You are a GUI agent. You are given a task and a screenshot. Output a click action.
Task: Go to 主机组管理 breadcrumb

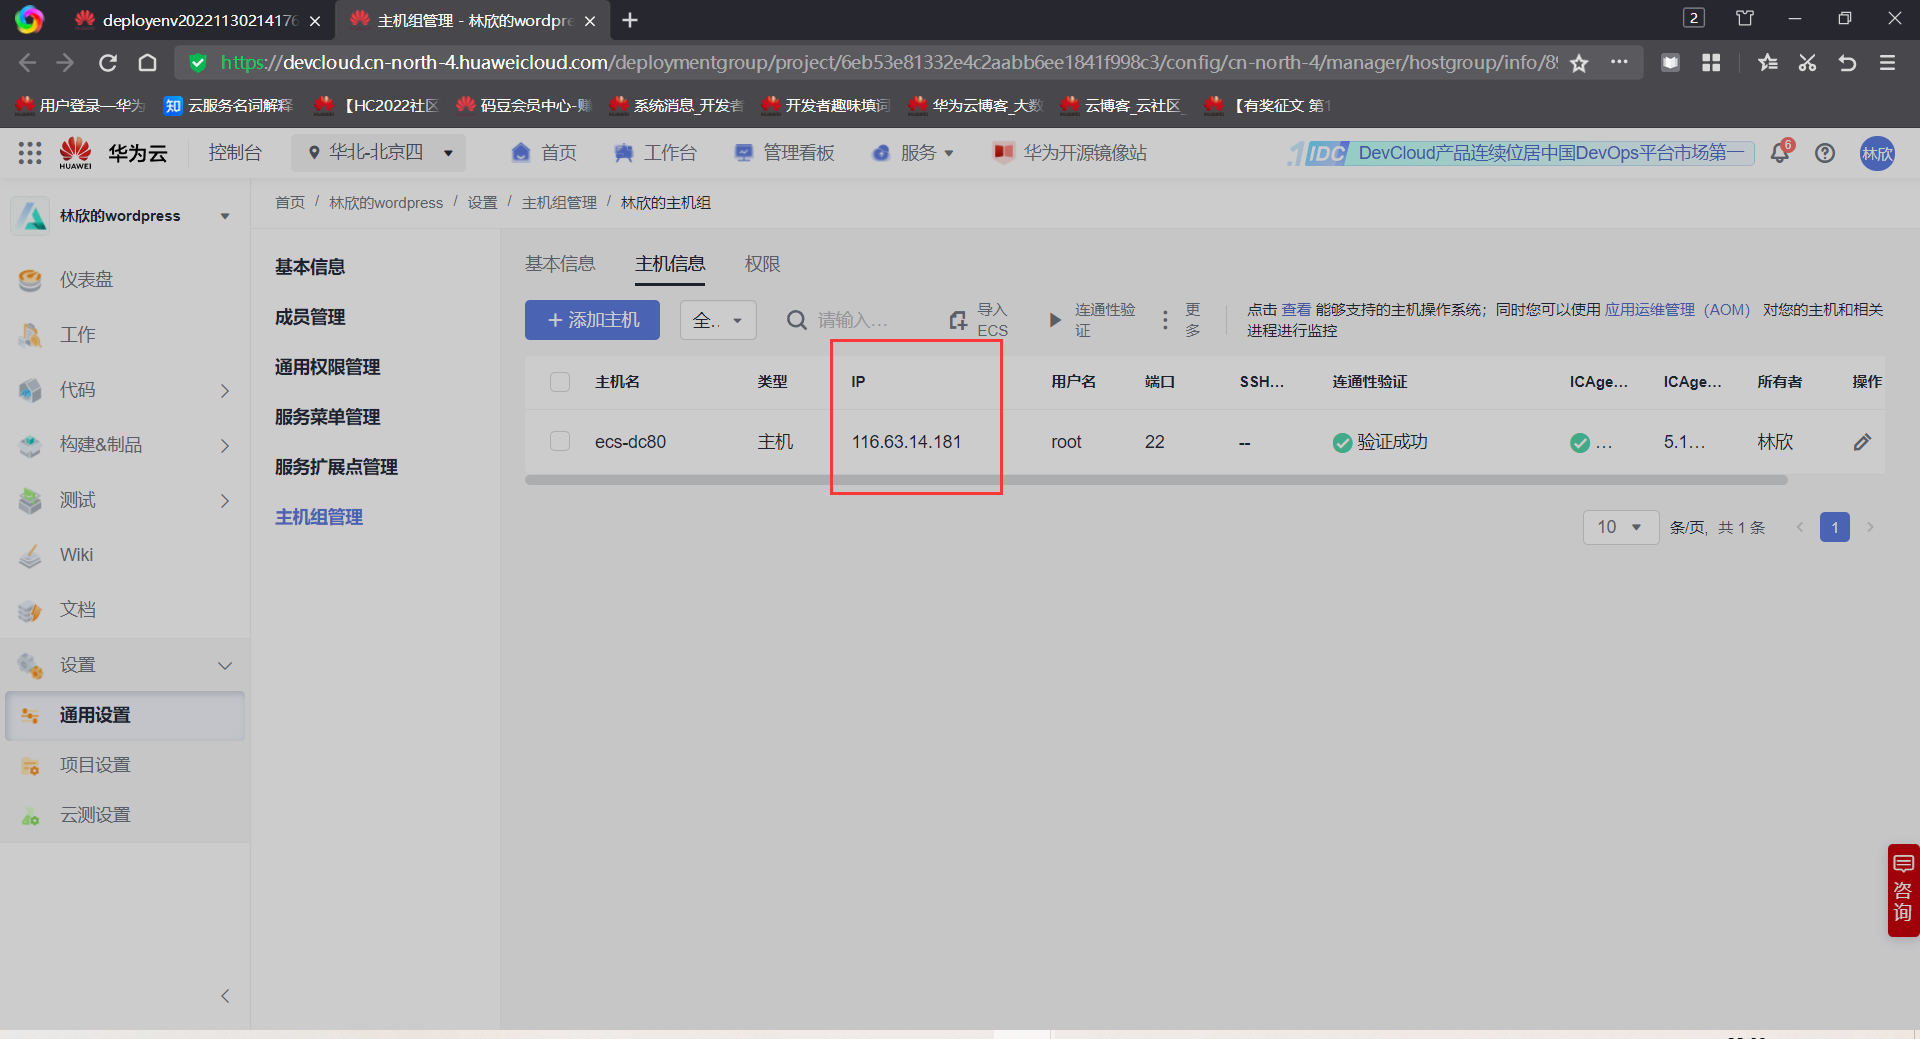click(x=559, y=203)
